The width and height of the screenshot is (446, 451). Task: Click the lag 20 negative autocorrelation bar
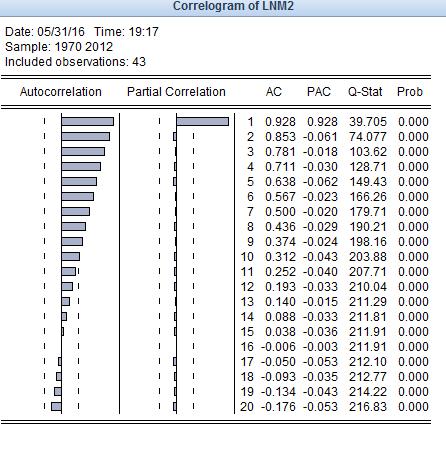click(56, 406)
